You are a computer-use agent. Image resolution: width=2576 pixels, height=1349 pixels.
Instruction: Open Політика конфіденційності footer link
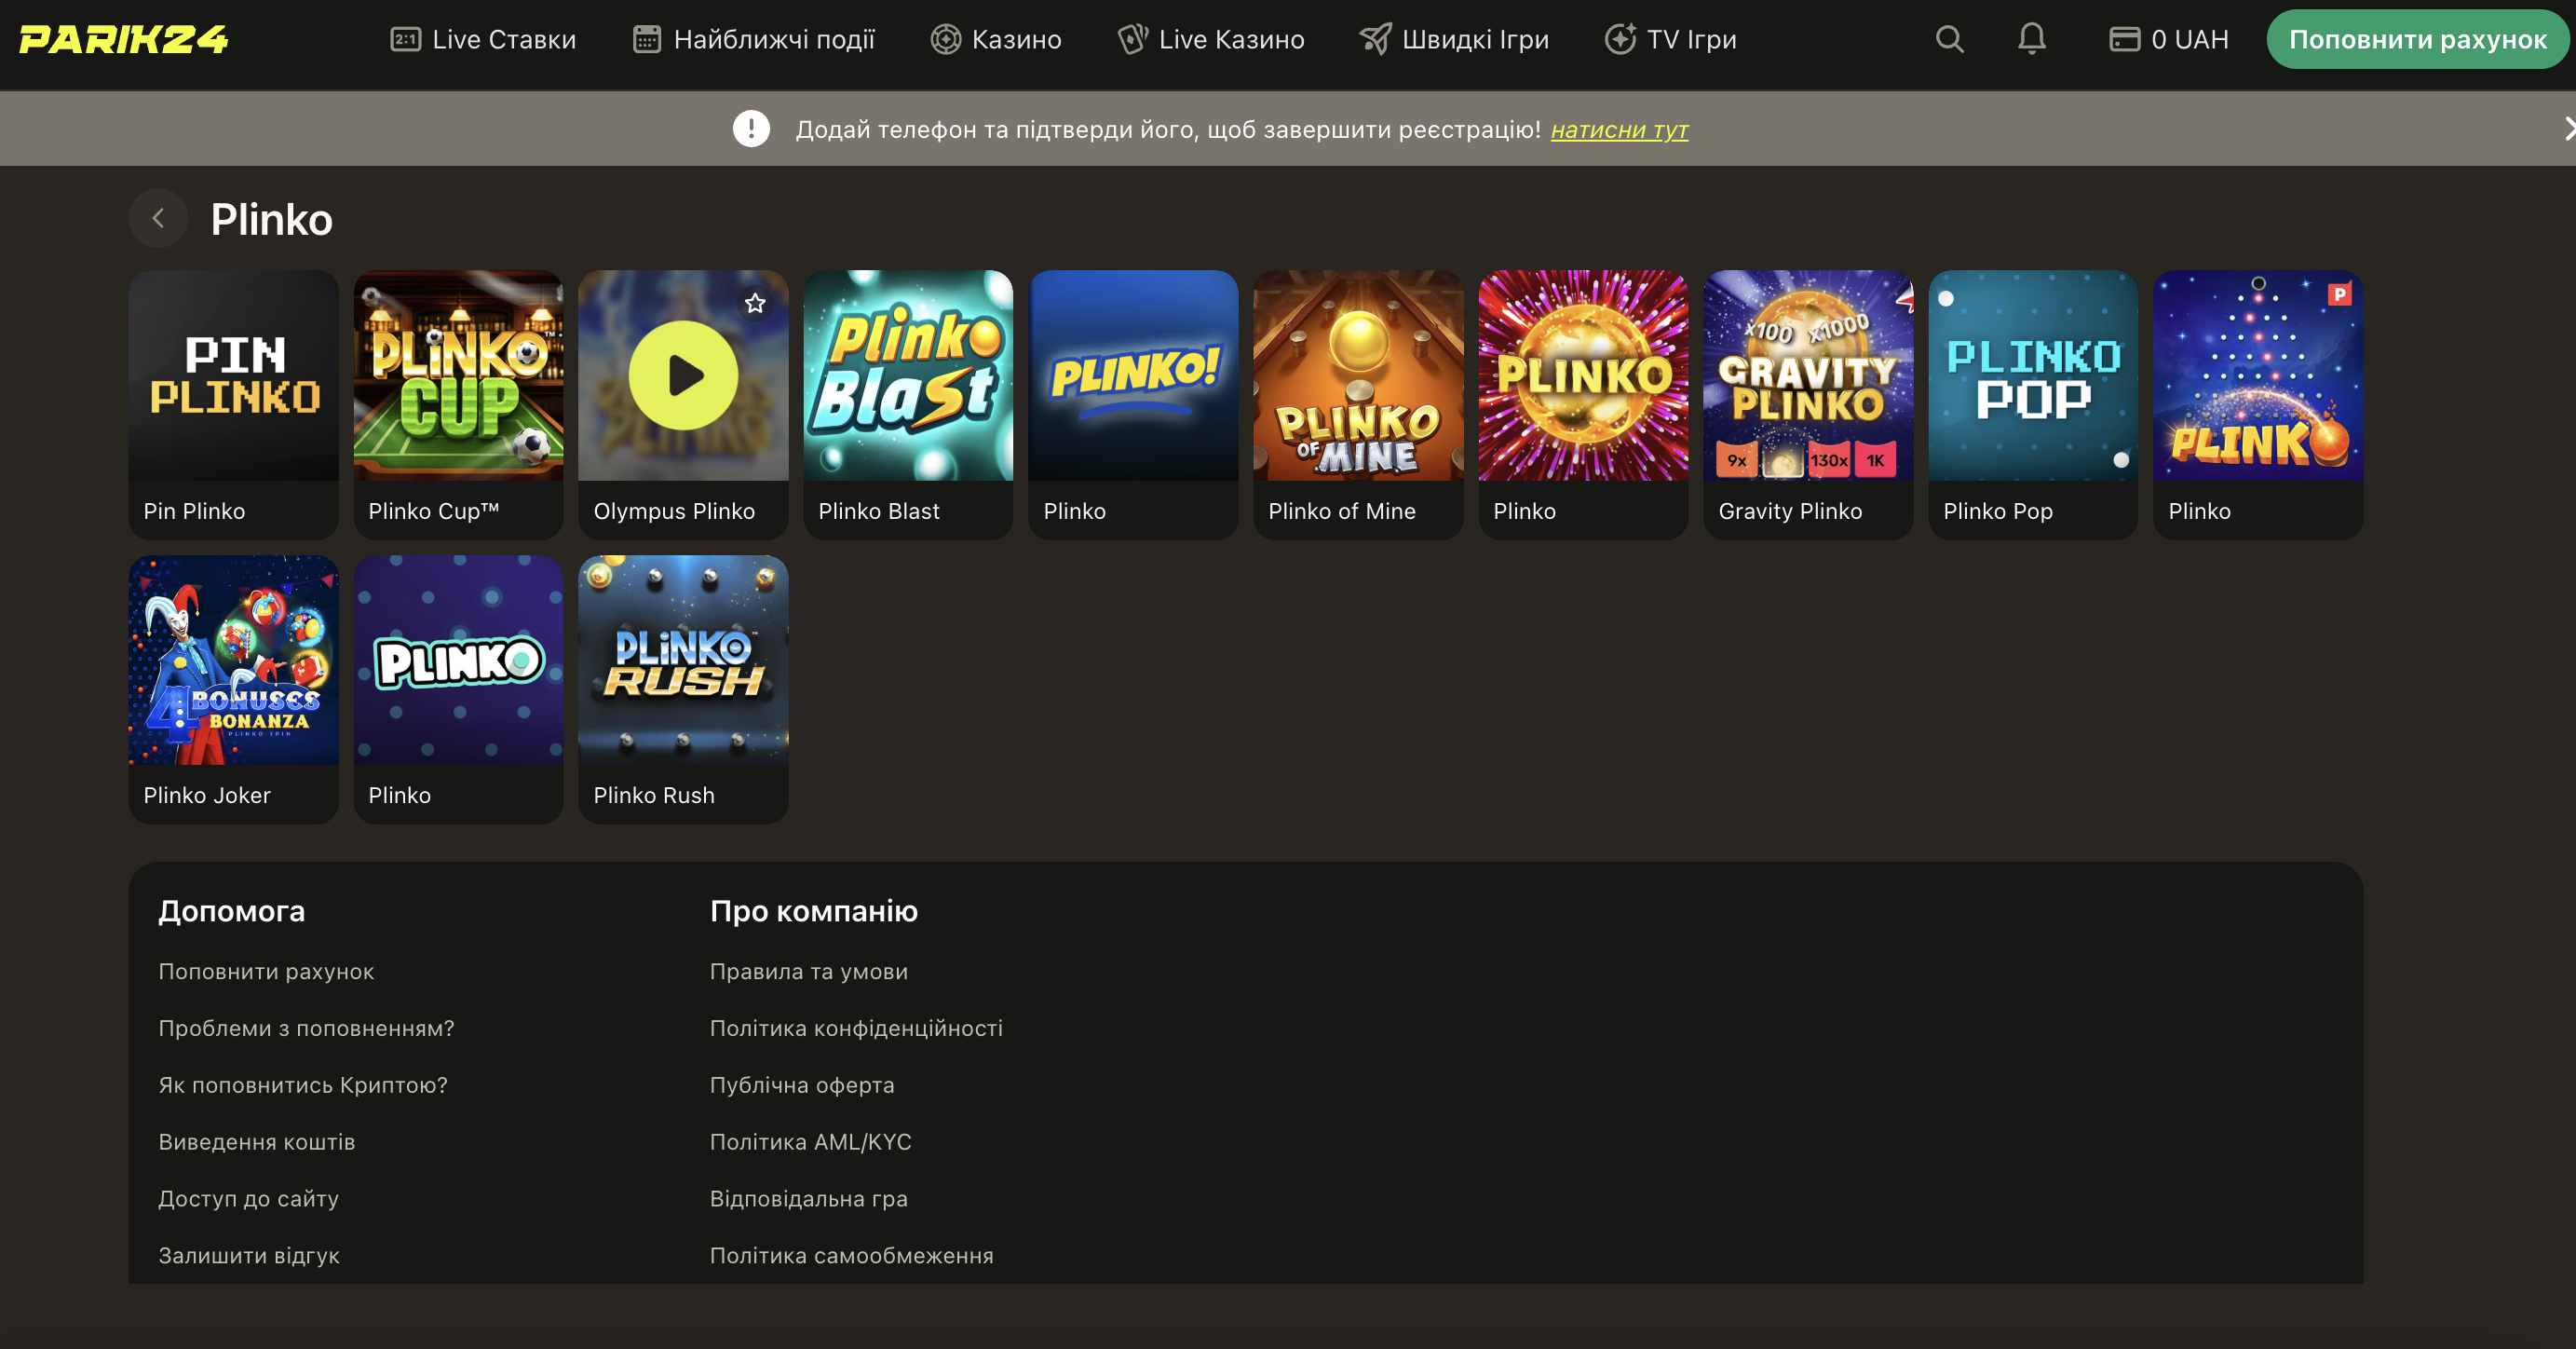[856, 1028]
